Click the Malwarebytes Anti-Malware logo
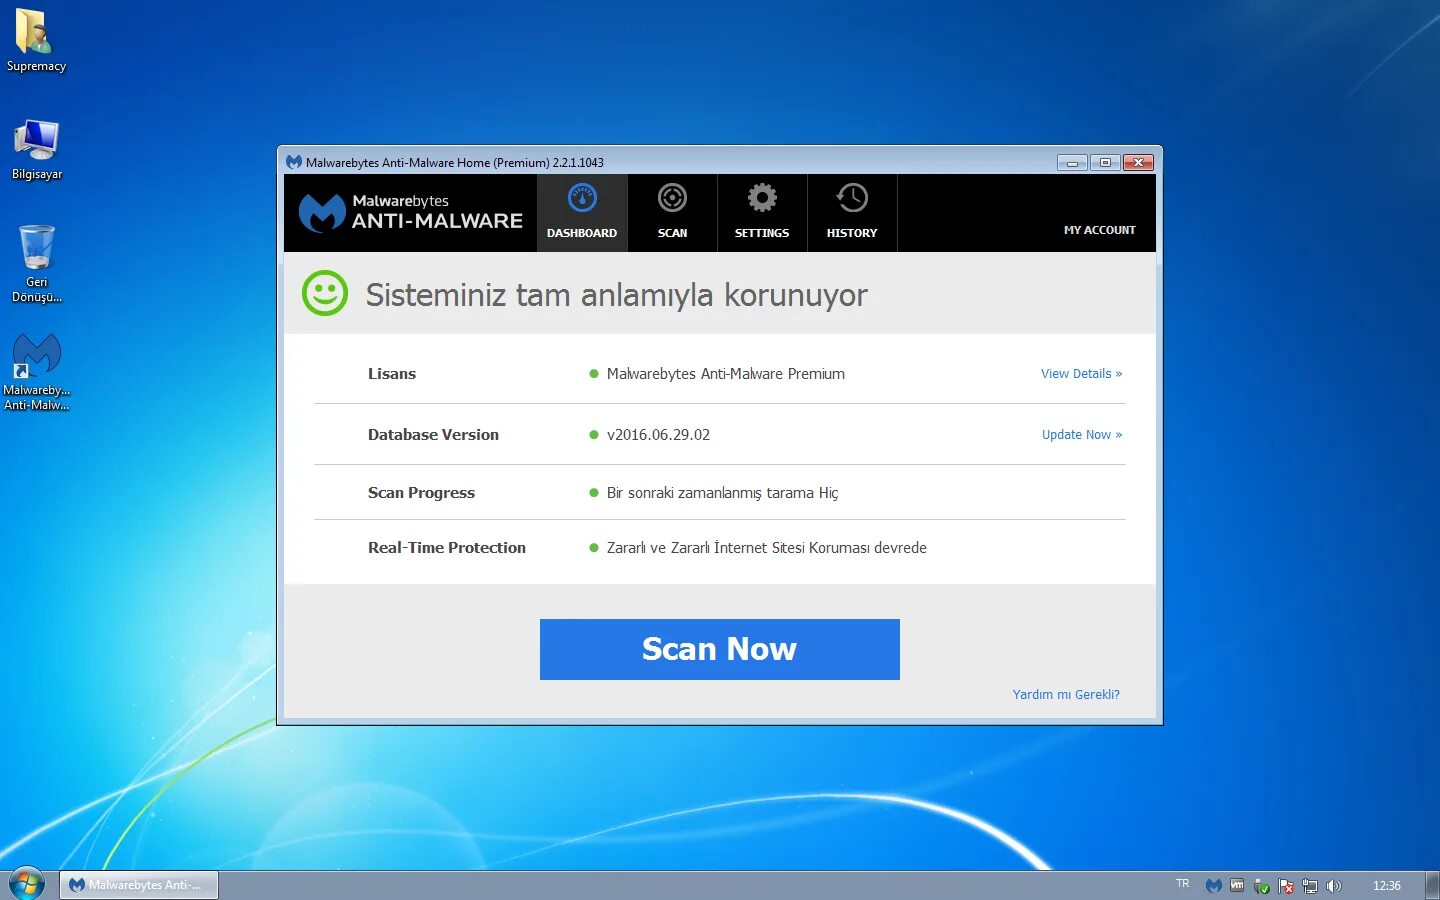Screen dimensions: 1440x900 click(411, 212)
